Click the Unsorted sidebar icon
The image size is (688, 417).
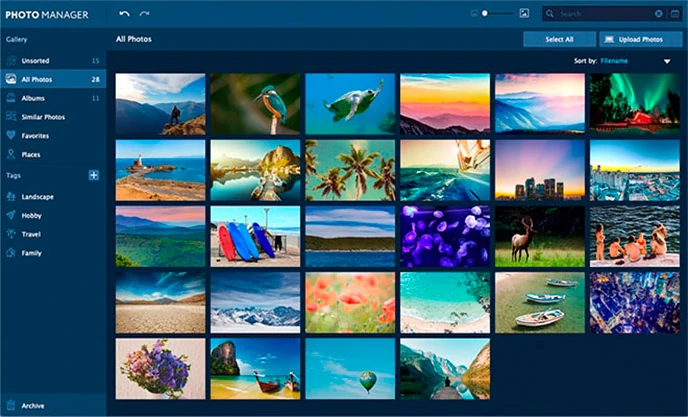[11, 61]
